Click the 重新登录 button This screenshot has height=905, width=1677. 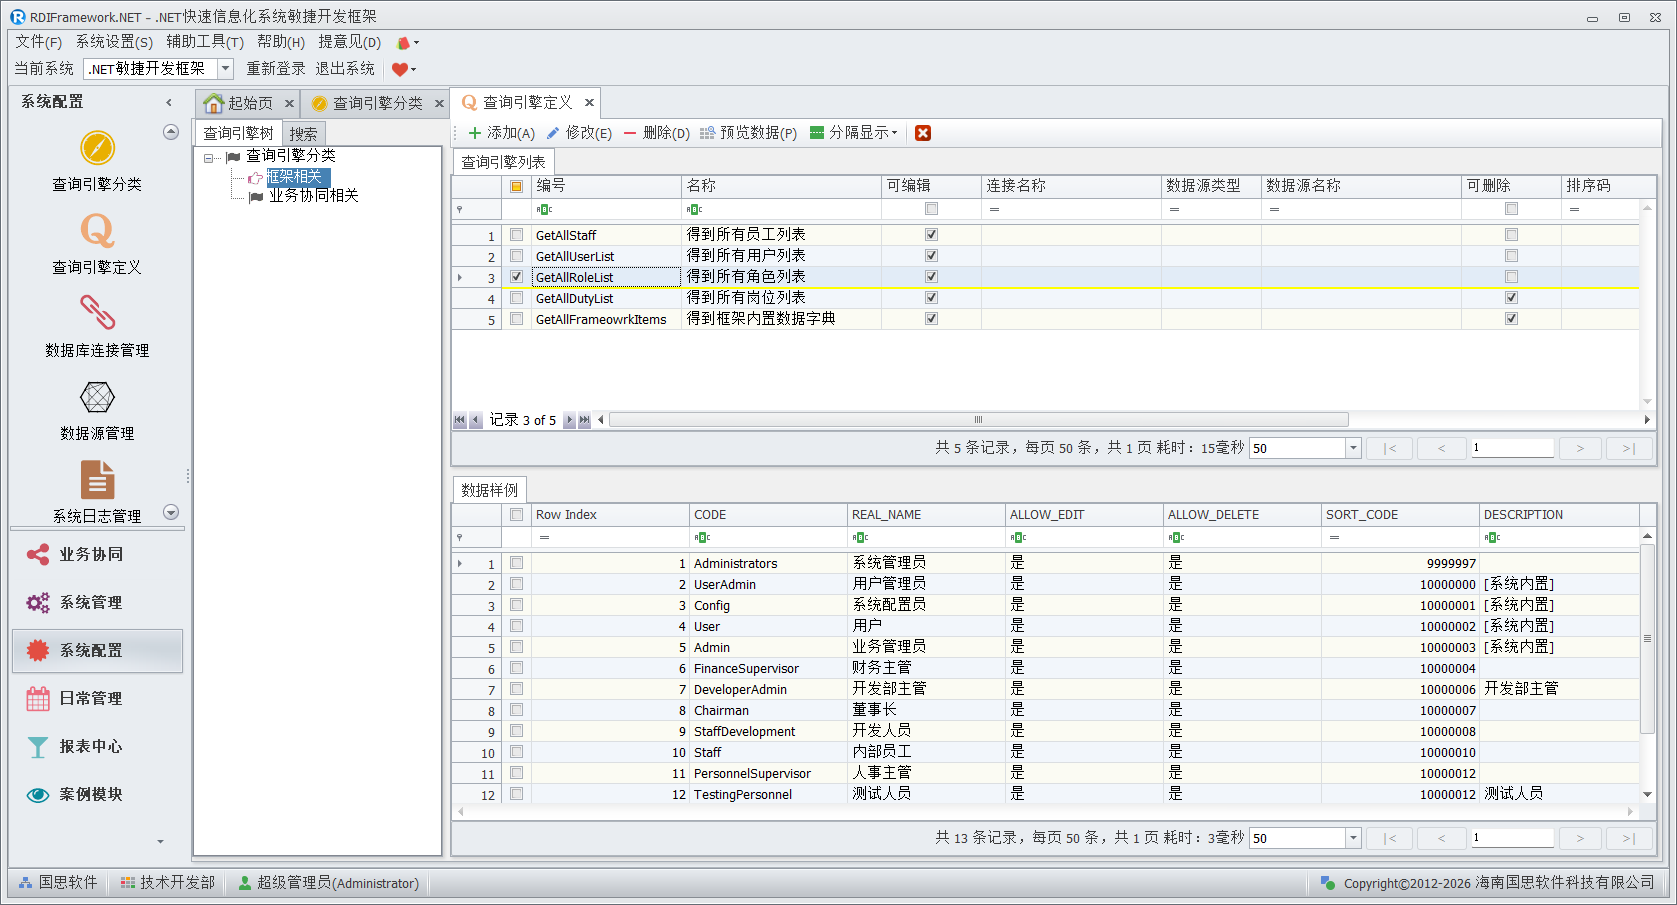pos(275,69)
